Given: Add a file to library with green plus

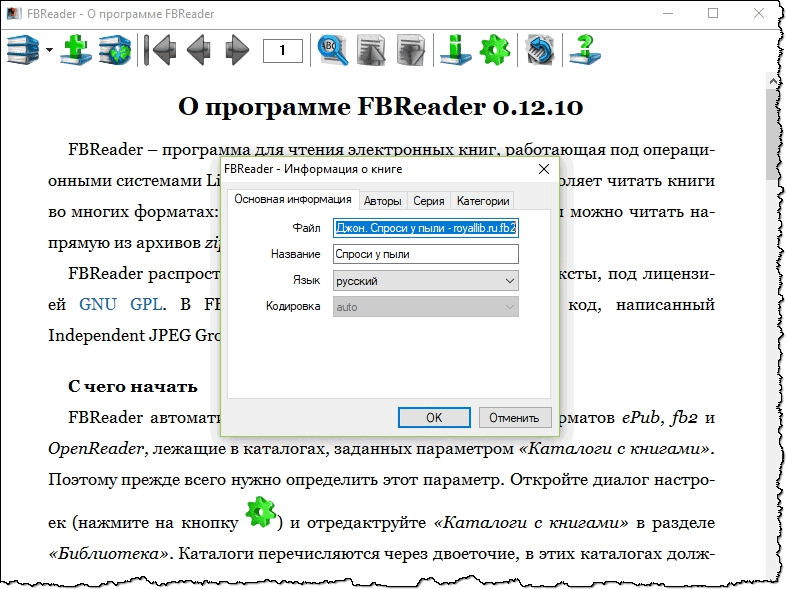Looking at the screenshot, I should [x=76, y=50].
